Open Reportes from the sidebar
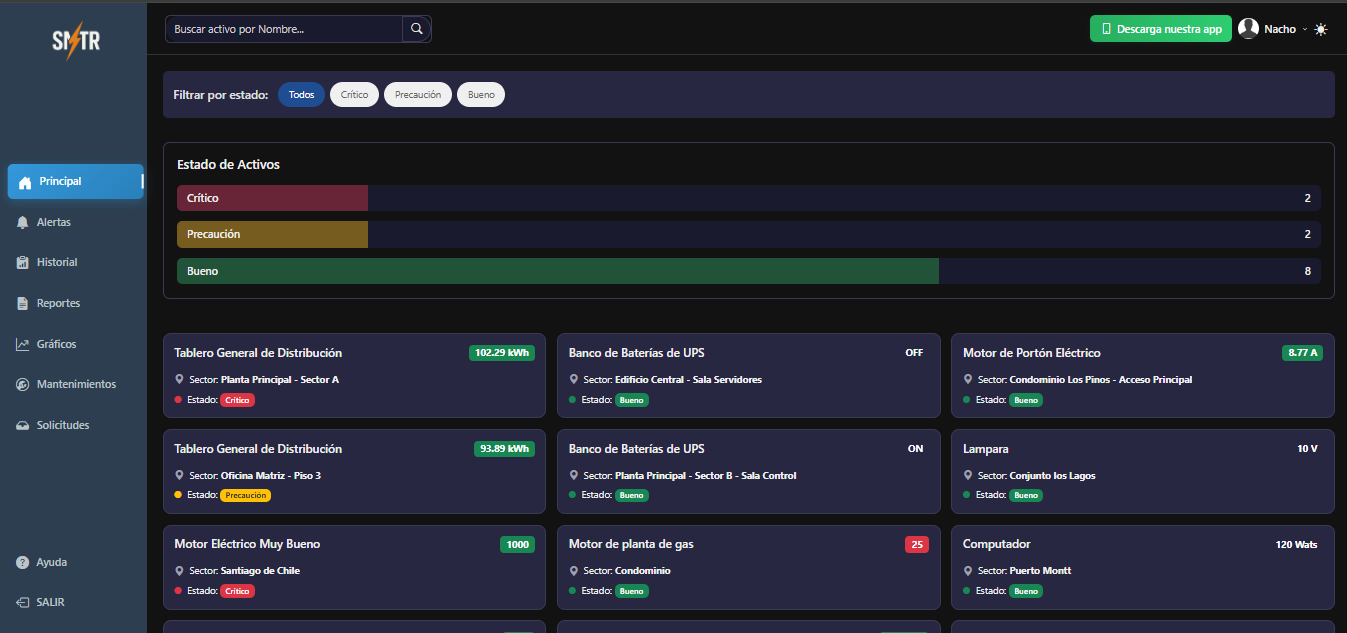Screen dimensions: 1347x633 57,303
